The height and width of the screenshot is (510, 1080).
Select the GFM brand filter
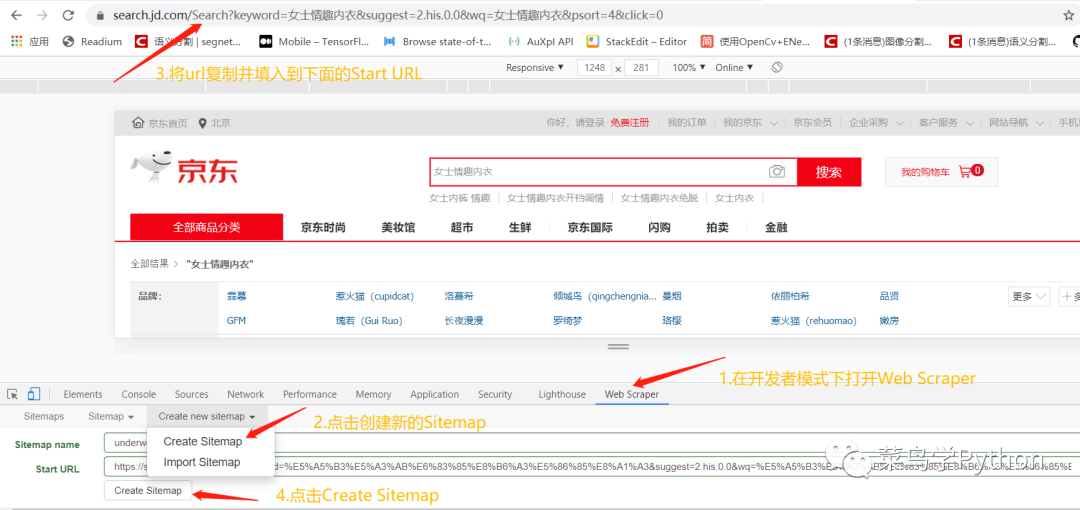tap(236, 320)
